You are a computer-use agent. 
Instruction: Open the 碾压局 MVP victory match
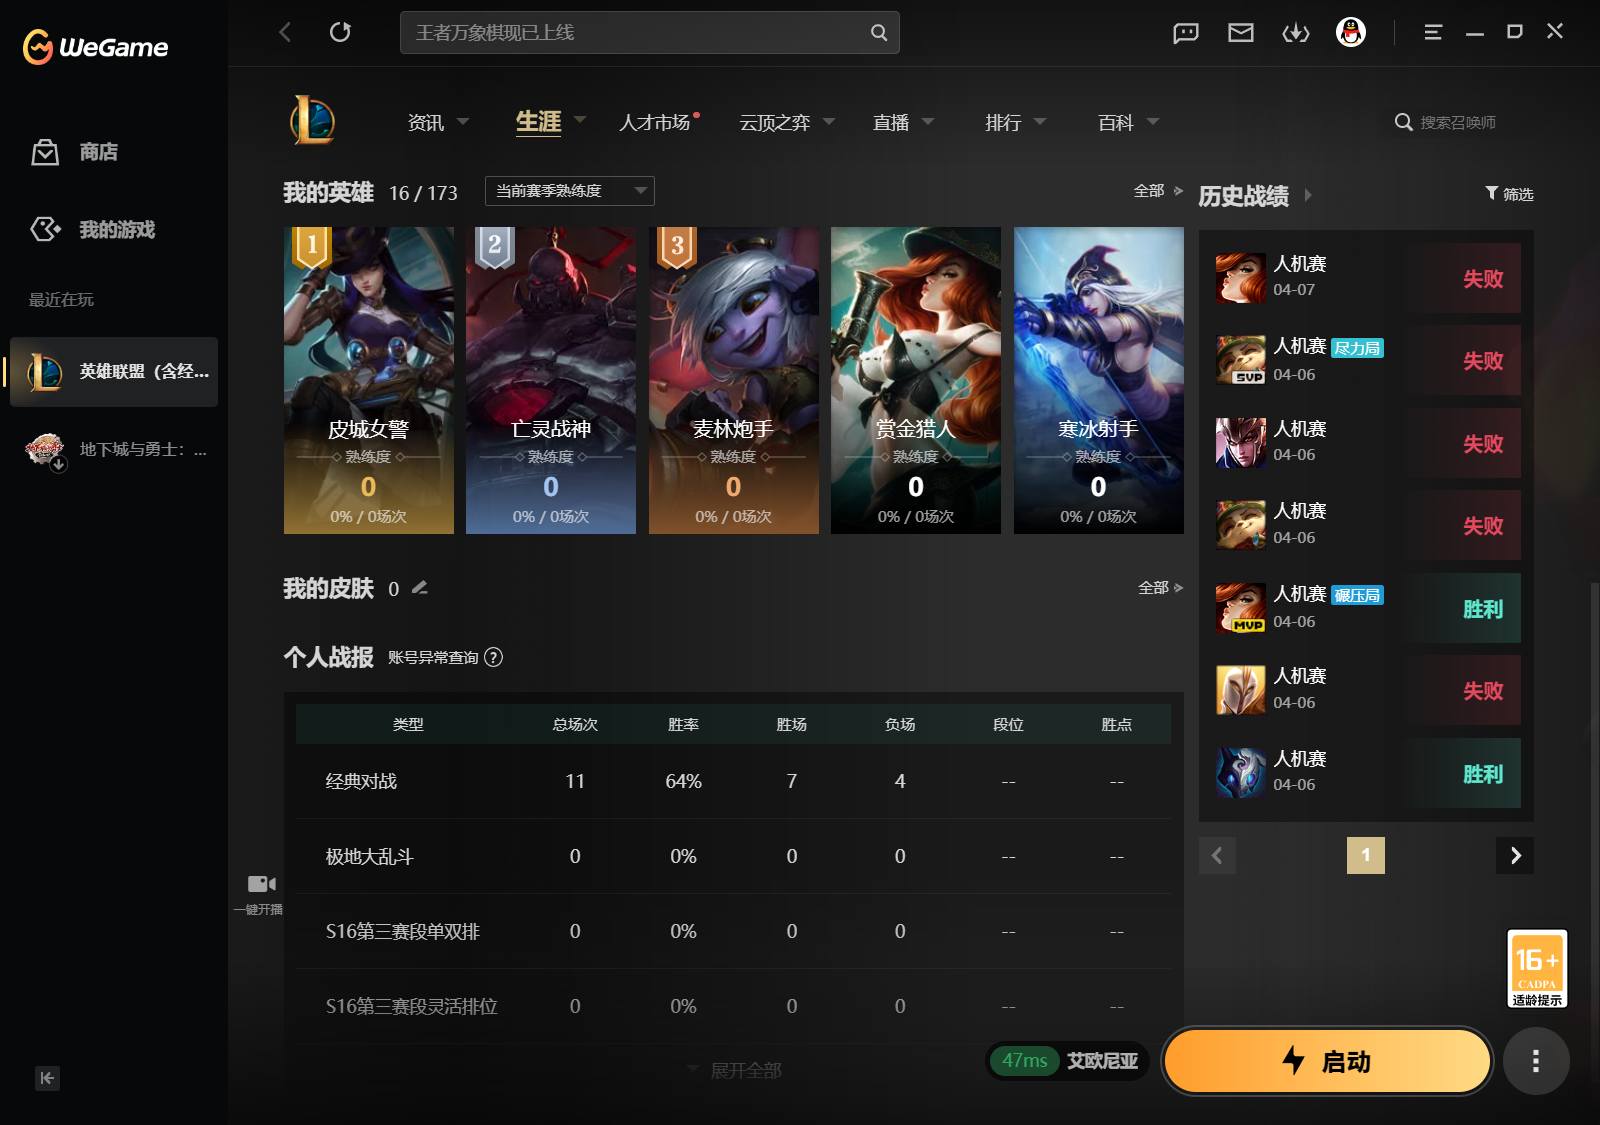point(1367,608)
